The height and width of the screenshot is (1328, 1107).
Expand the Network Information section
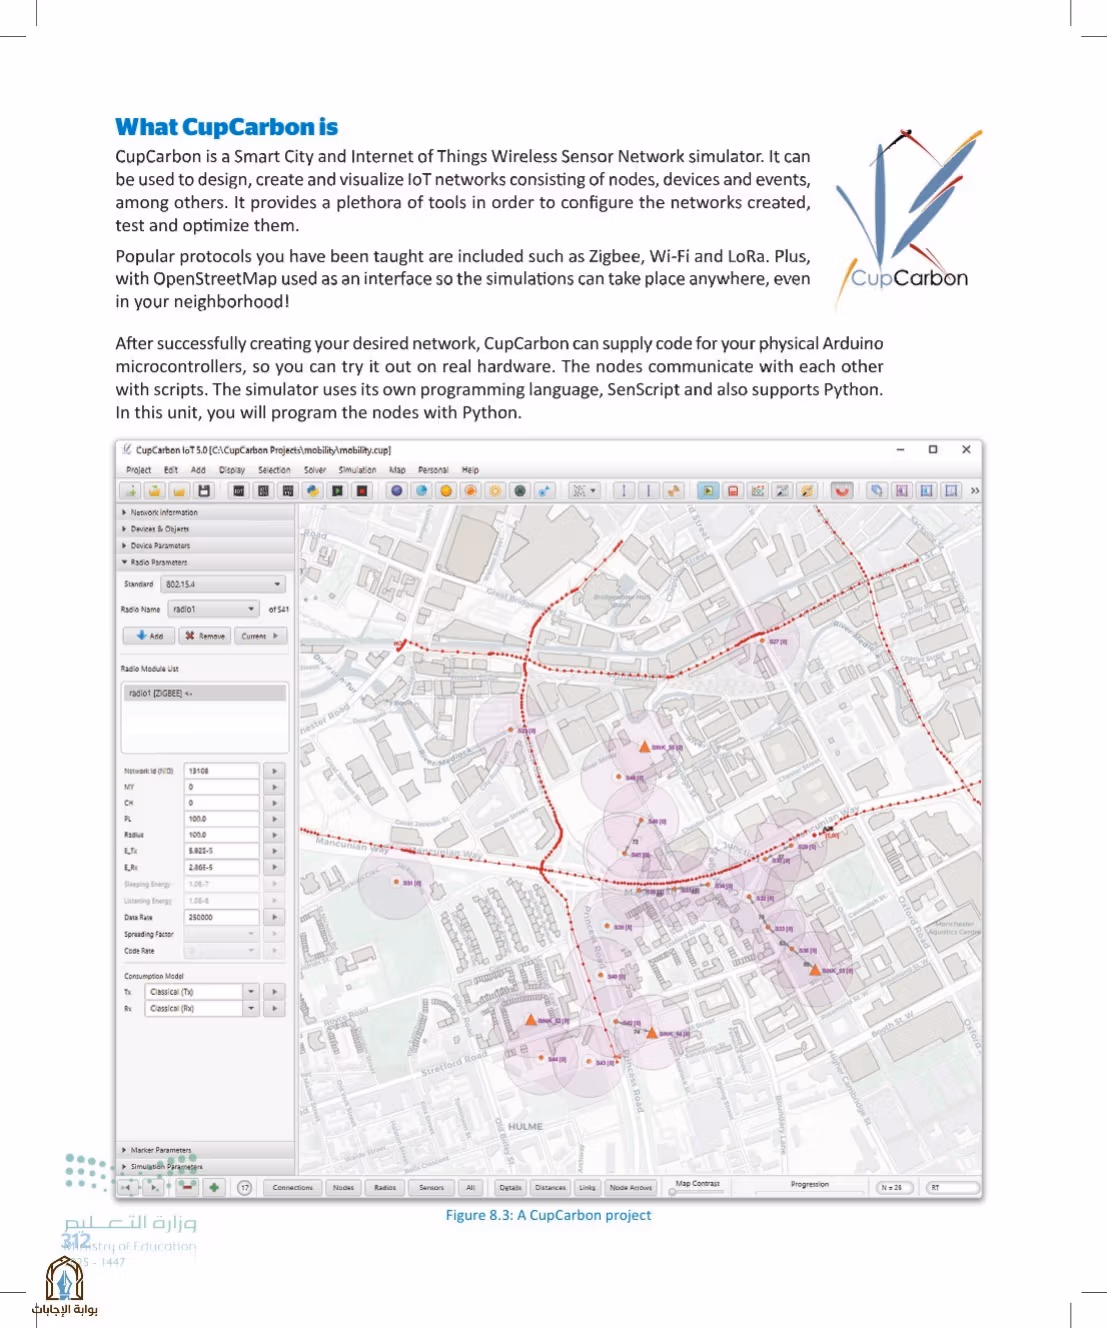205,512
